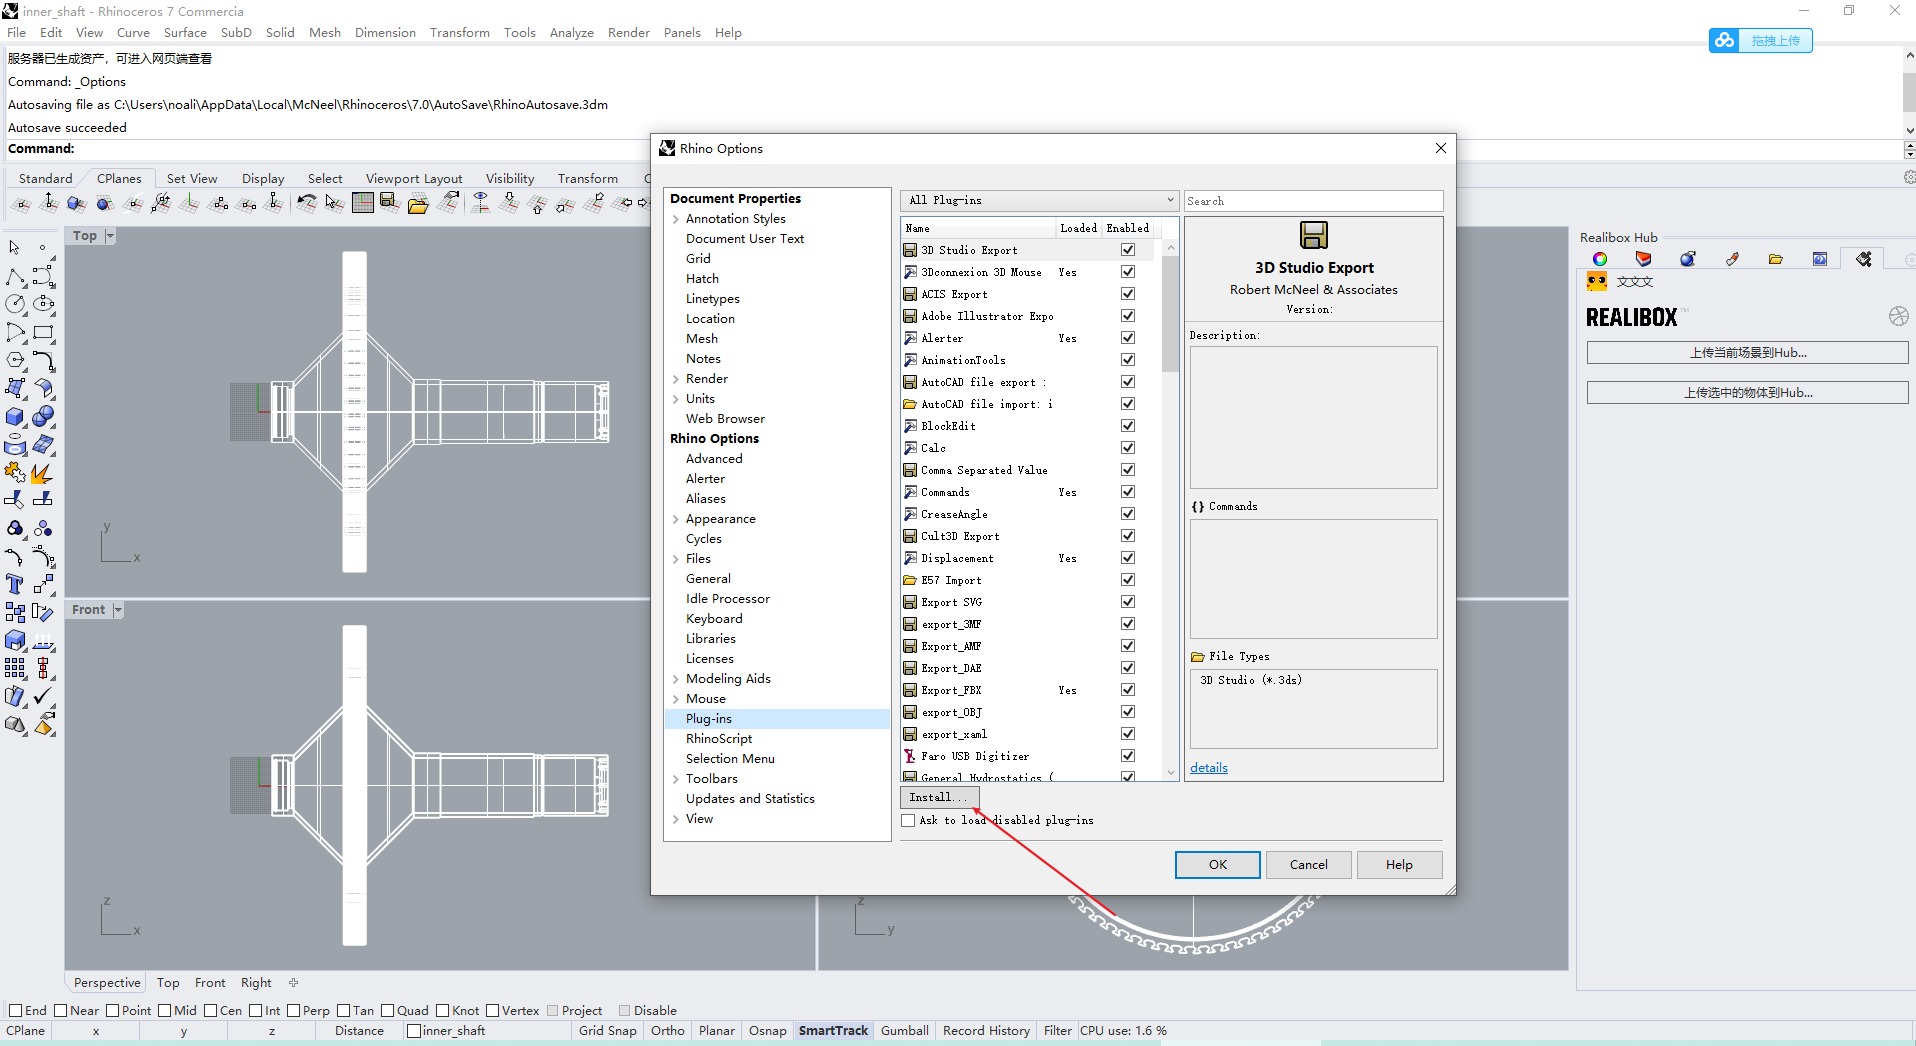Pick the Polyline tool
The height and width of the screenshot is (1046, 1916).
[x=15, y=277]
